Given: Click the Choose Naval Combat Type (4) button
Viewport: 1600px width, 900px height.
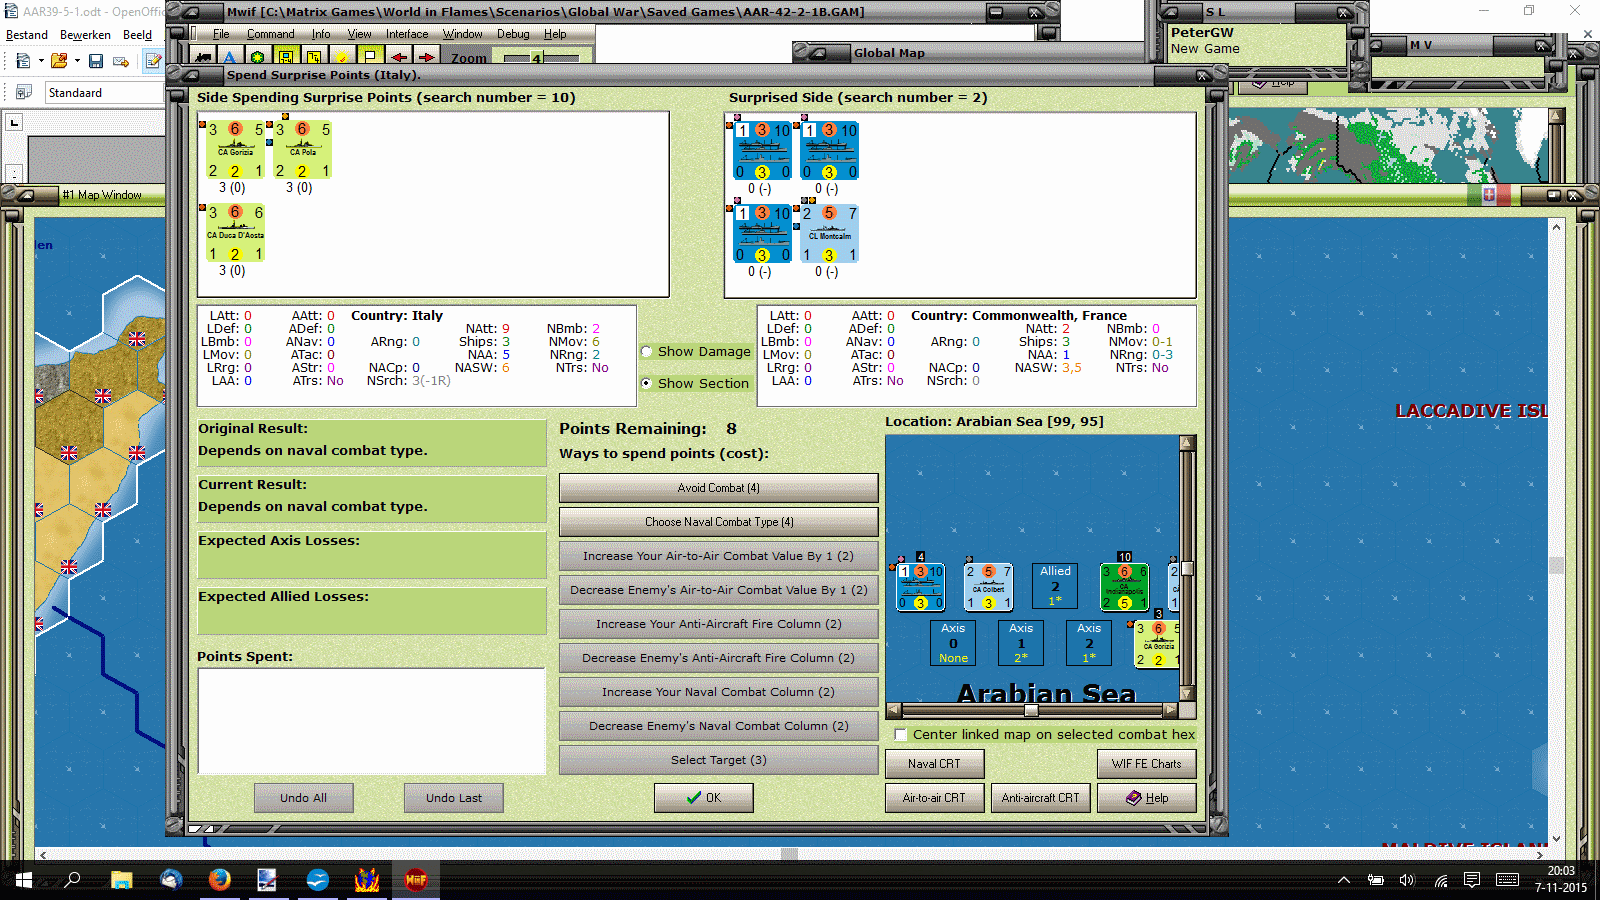Looking at the screenshot, I should [718, 522].
